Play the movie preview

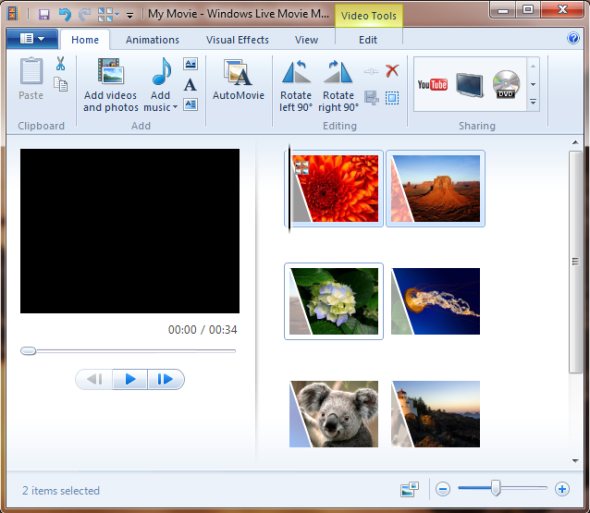click(130, 379)
